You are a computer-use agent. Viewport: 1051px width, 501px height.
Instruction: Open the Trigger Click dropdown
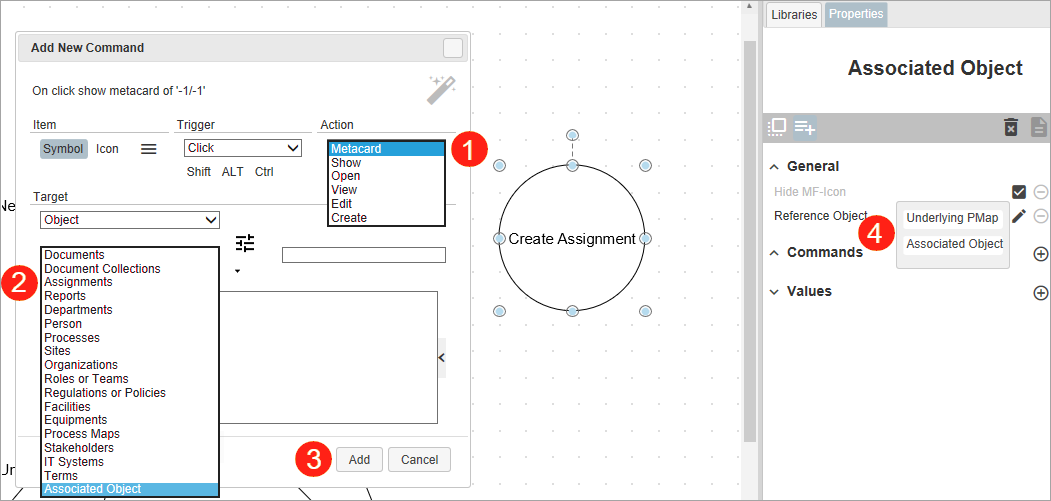point(243,148)
